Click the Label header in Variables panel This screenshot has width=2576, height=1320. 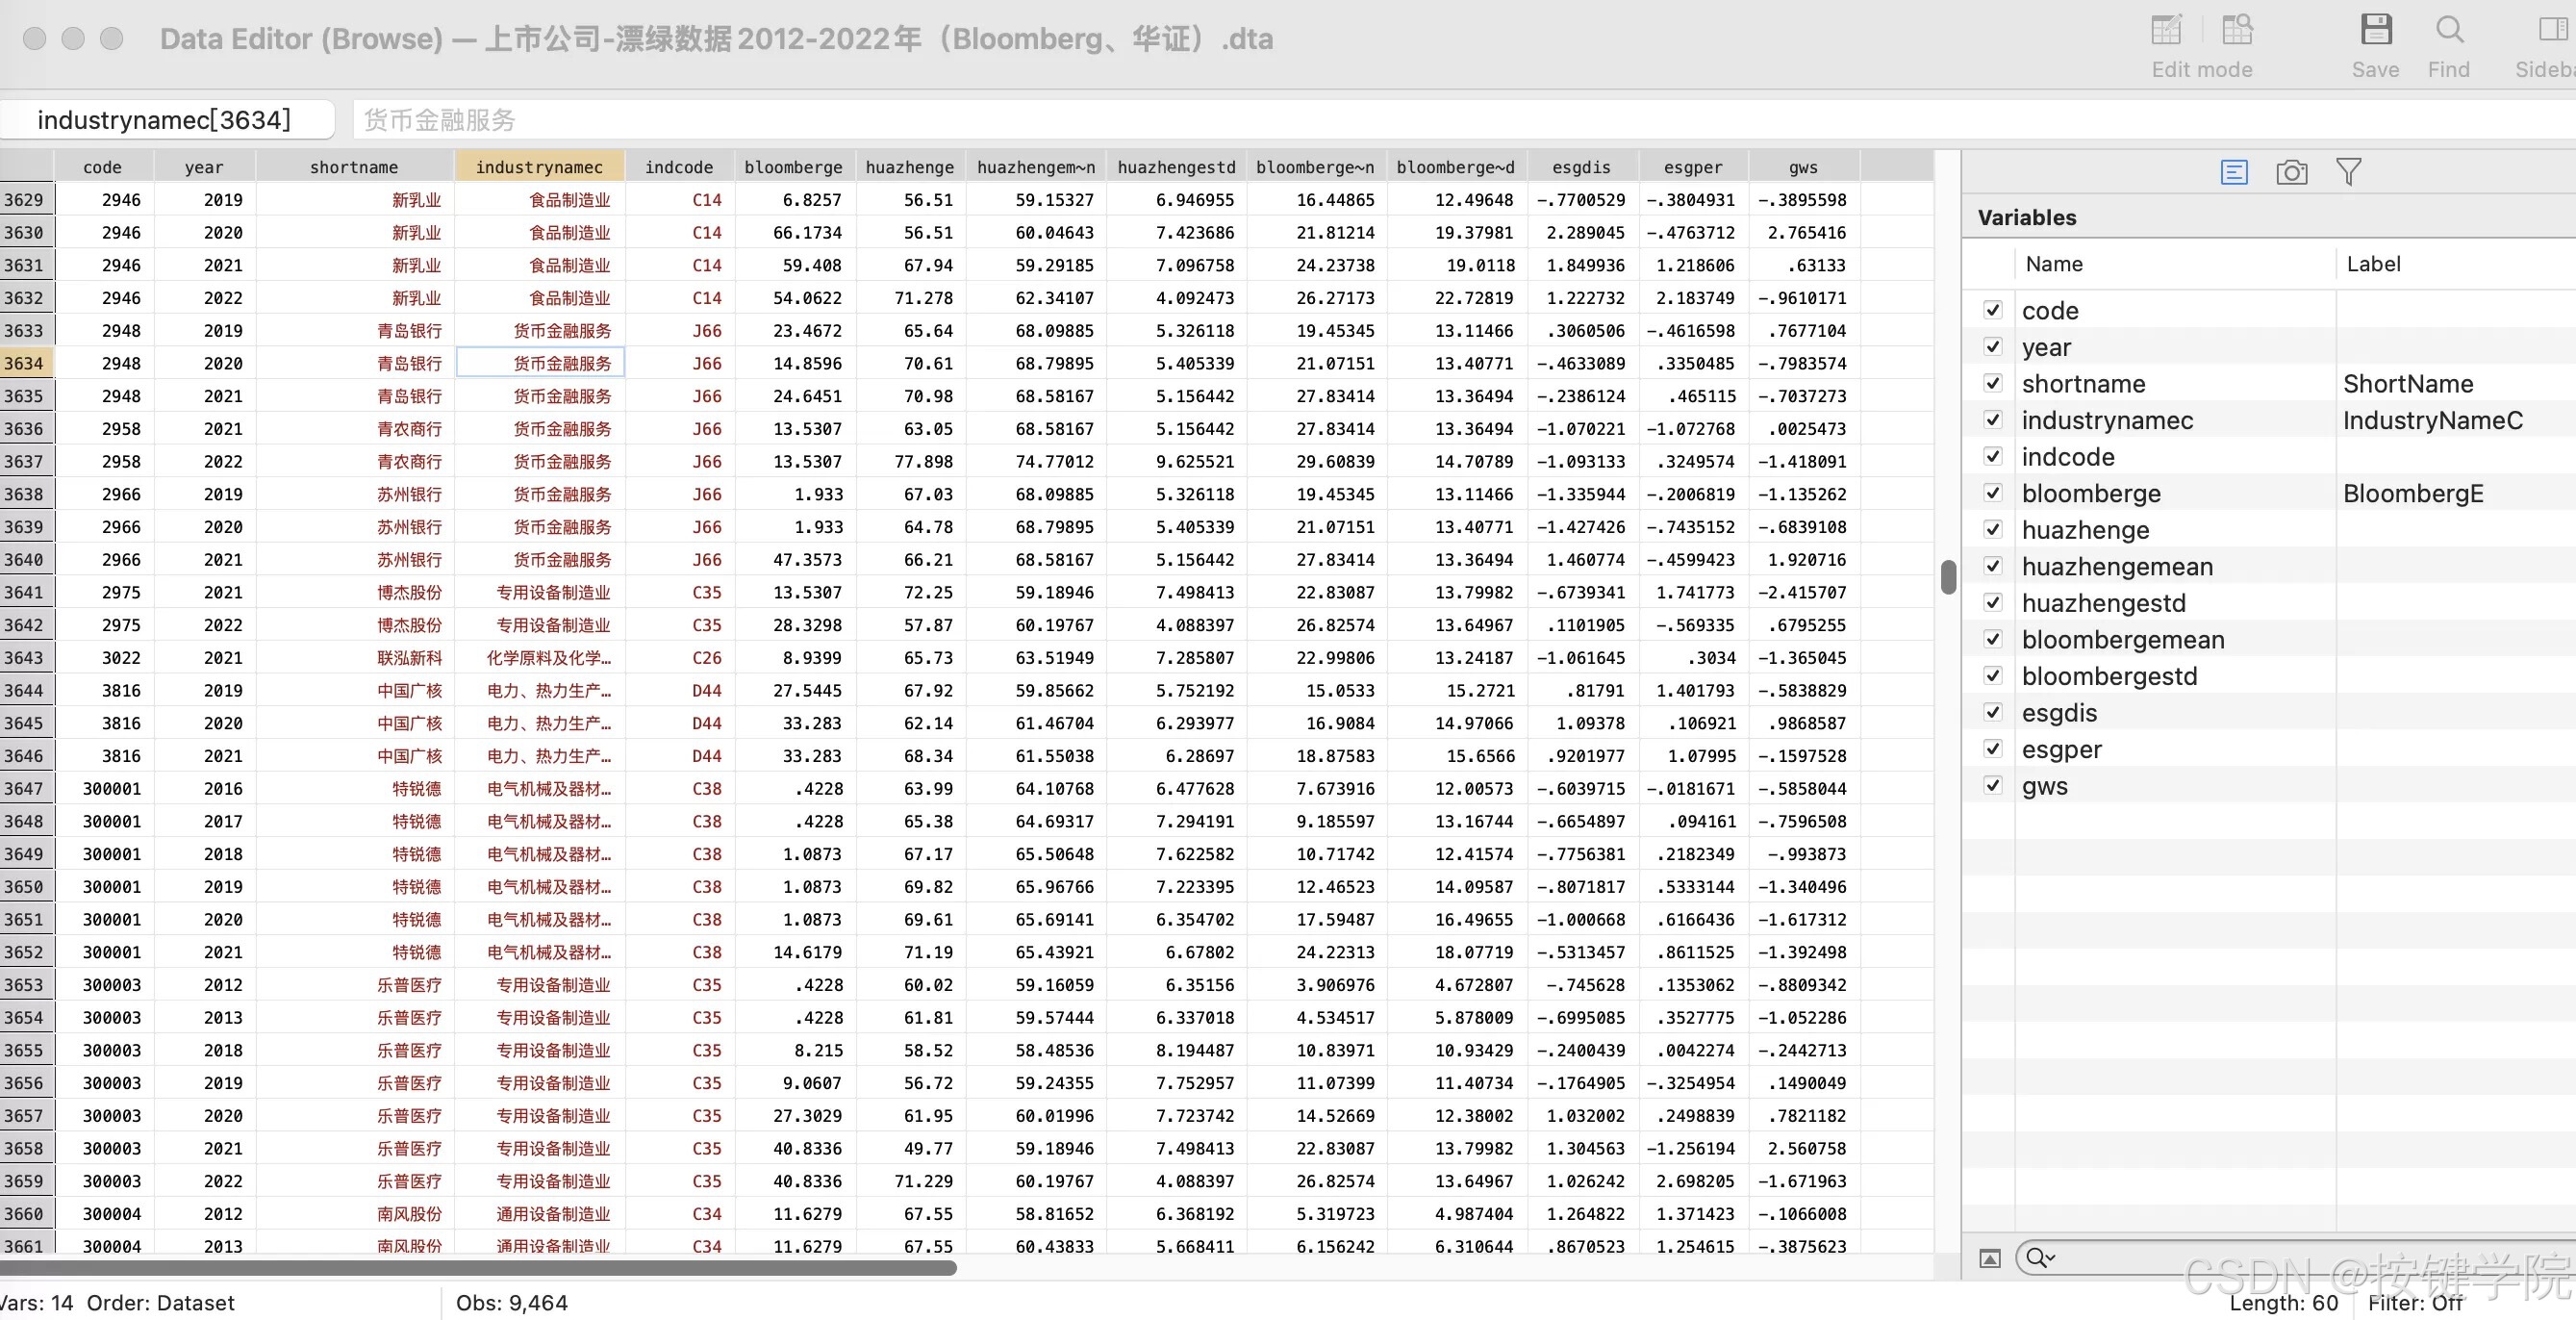pyautogui.click(x=2373, y=264)
